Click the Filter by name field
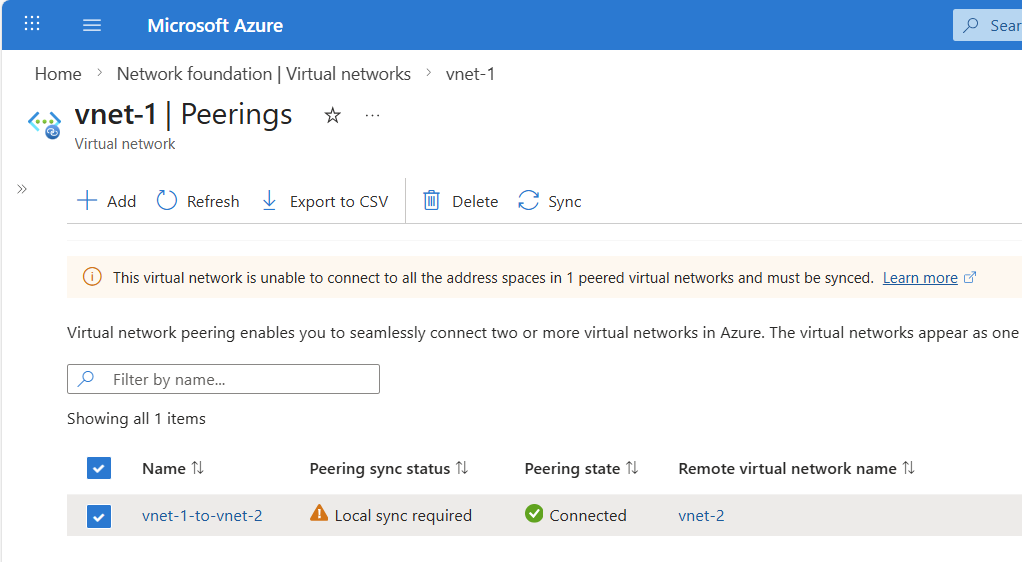The width and height of the screenshot is (1022, 562). coord(223,379)
